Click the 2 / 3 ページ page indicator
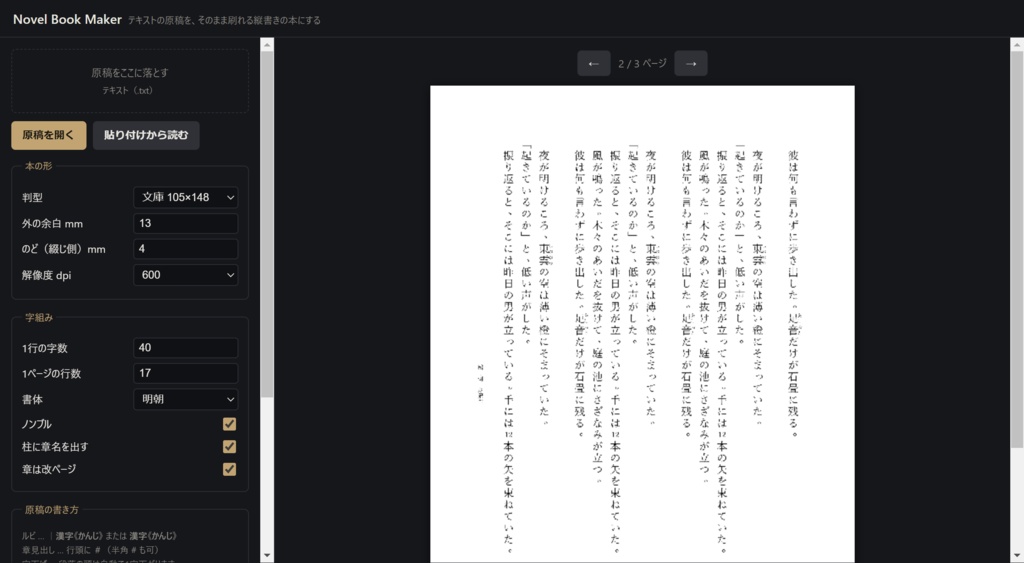 coord(643,63)
